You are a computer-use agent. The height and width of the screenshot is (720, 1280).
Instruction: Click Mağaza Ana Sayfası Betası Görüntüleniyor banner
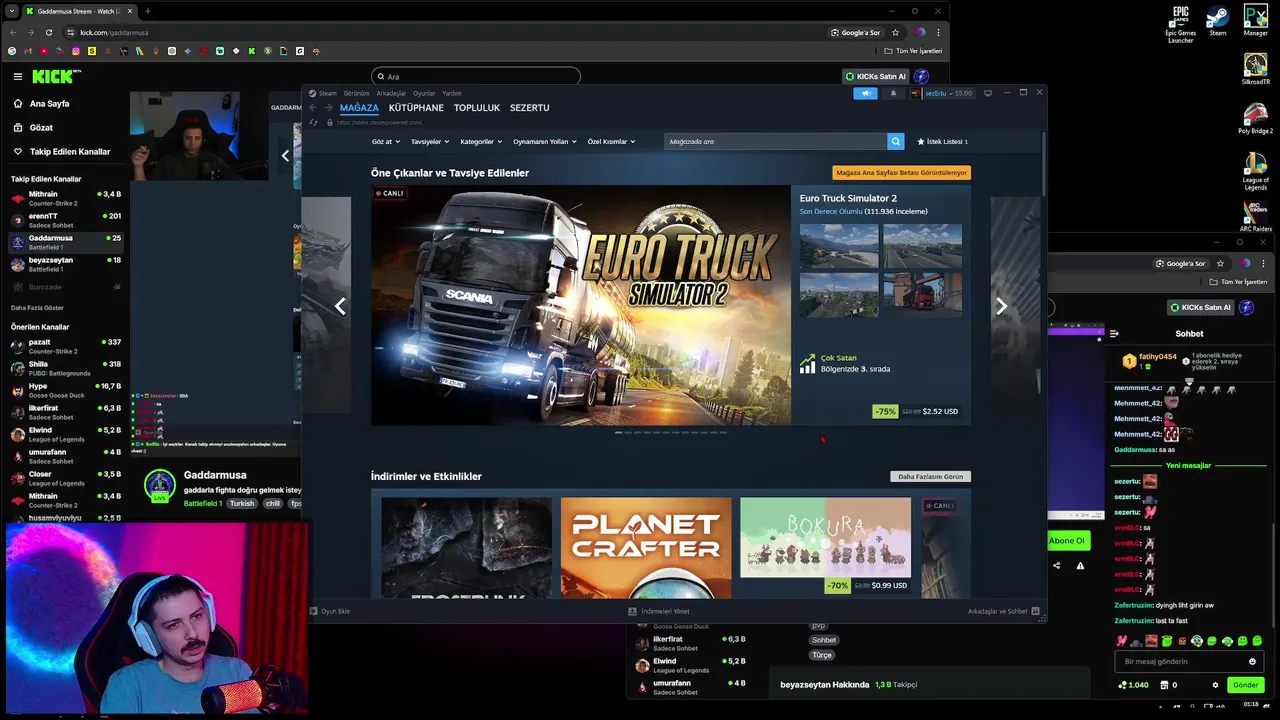point(901,173)
